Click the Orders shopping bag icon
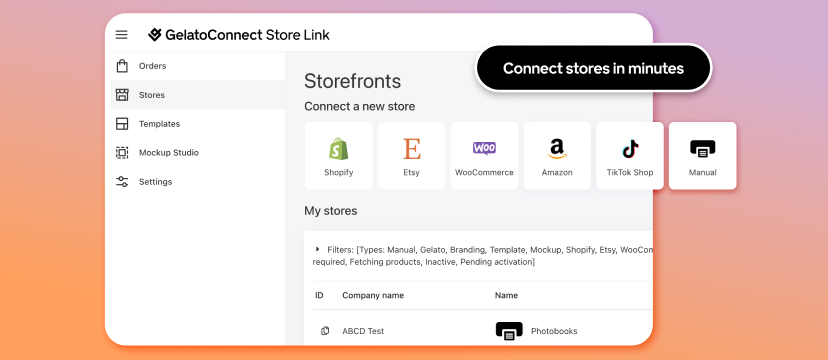The height and width of the screenshot is (360, 828). 122,66
